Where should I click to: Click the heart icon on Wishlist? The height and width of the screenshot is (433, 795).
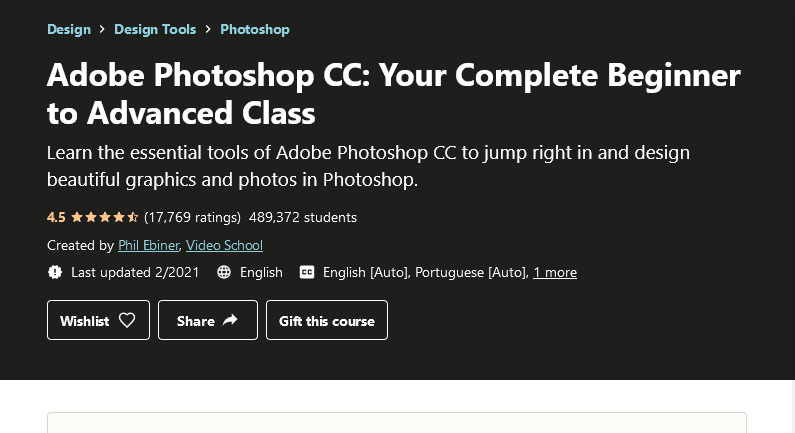click(x=127, y=320)
